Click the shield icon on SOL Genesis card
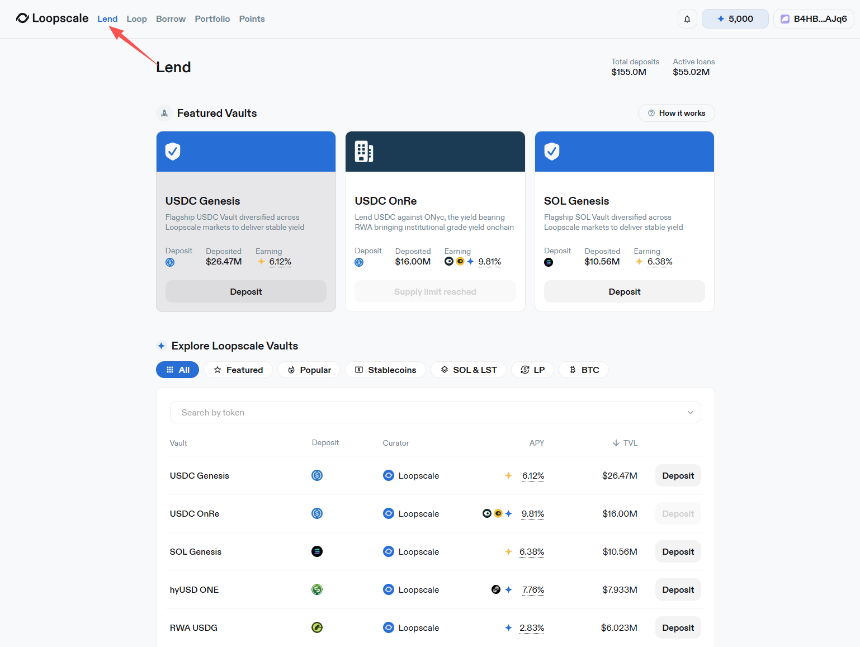 coord(552,151)
